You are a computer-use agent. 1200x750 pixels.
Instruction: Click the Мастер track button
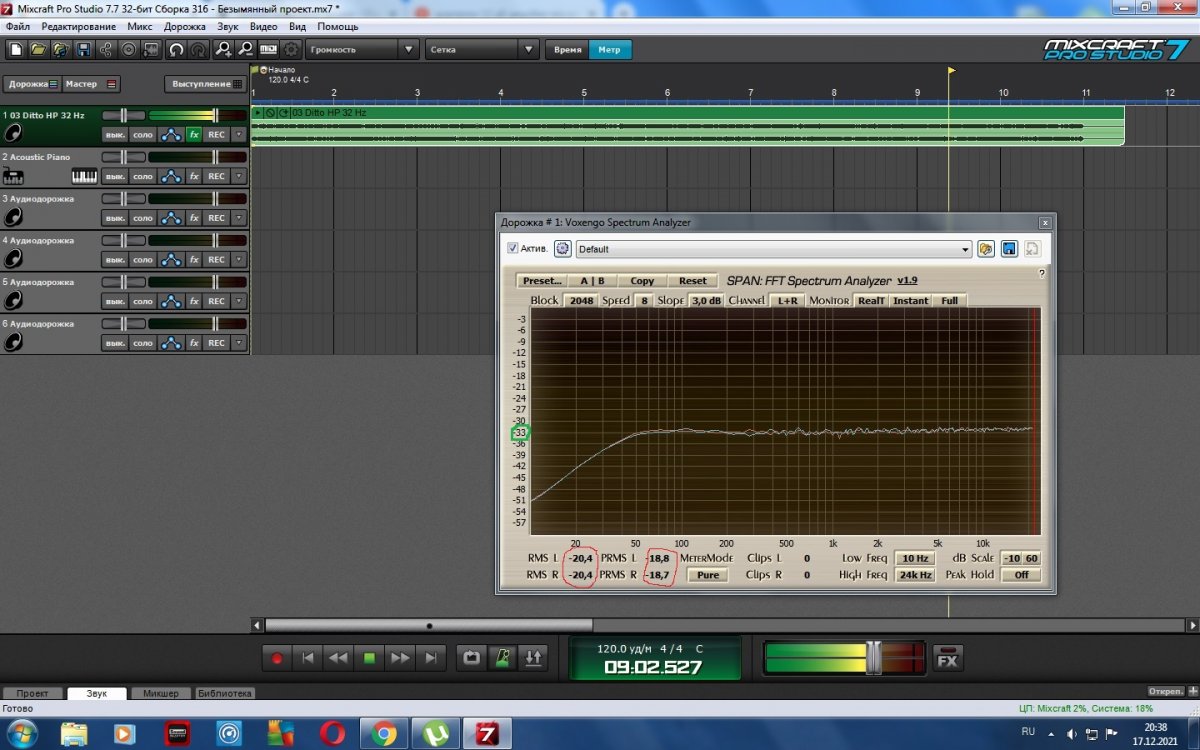[x=91, y=84]
